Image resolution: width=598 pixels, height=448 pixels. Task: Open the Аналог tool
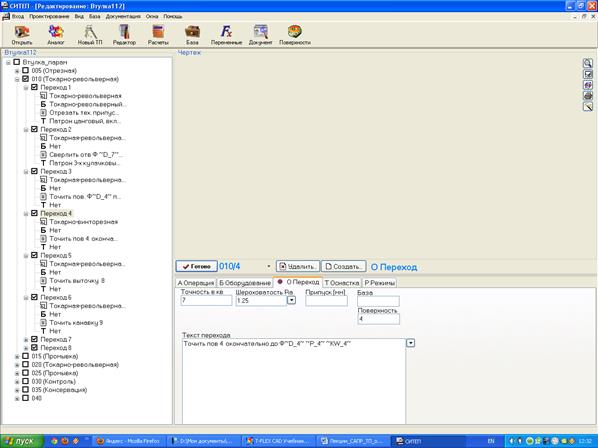pyautogui.click(x=56, y=35)
